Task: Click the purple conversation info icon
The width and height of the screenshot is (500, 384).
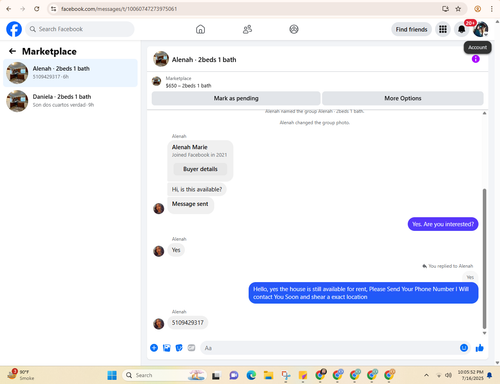Action: point(476,59)
